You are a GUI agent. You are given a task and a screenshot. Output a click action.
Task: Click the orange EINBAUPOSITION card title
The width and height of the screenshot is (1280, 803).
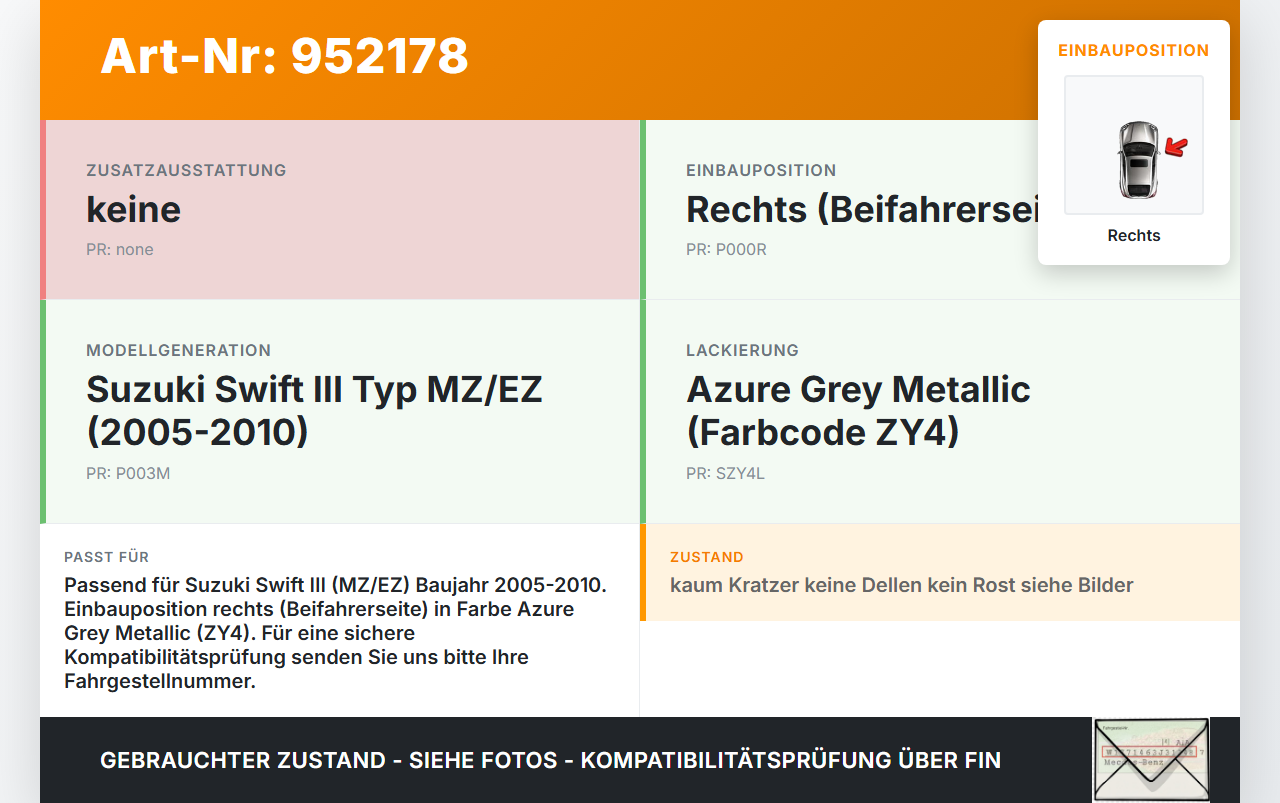point(1134,50)
